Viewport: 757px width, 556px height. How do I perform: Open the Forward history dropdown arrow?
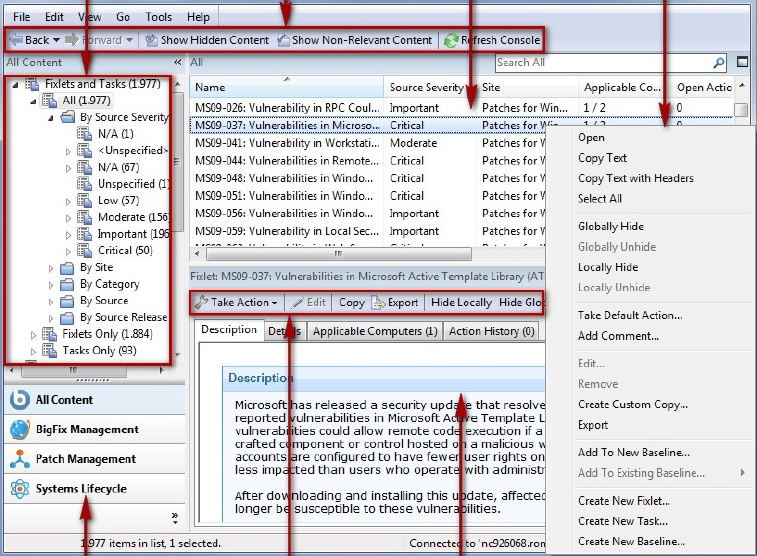(129, 40)
